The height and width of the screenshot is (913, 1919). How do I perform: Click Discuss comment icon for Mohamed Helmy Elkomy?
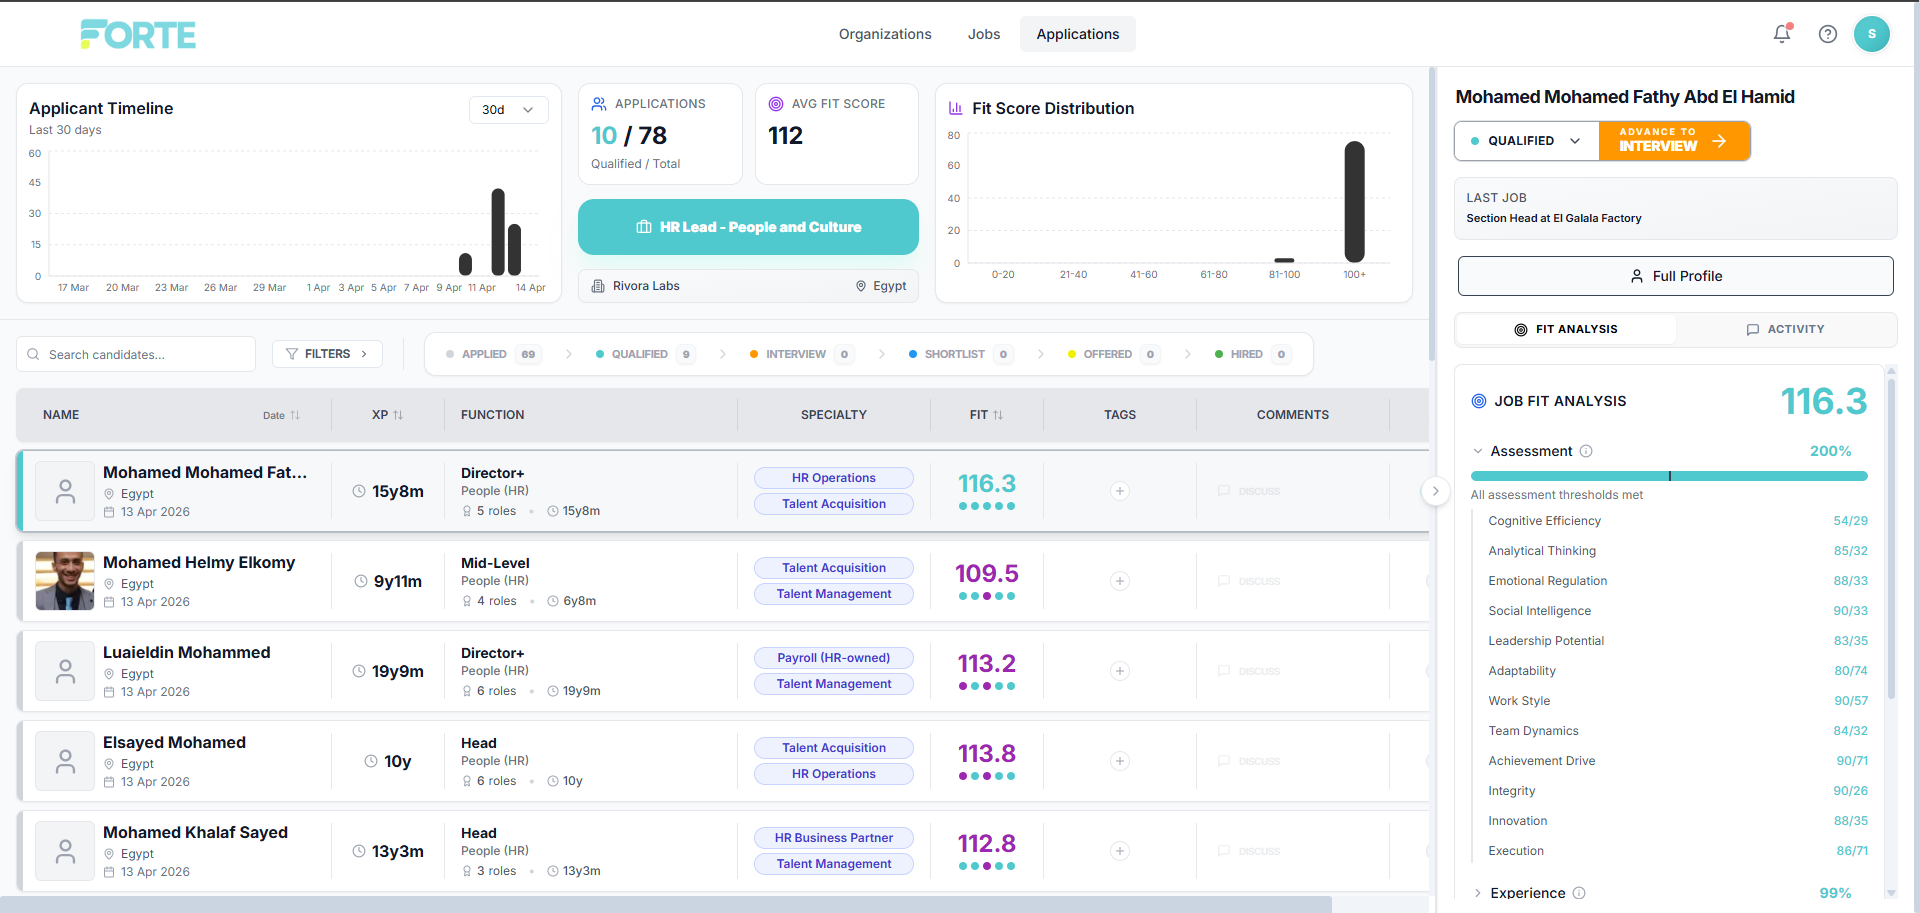(1249, 581)
